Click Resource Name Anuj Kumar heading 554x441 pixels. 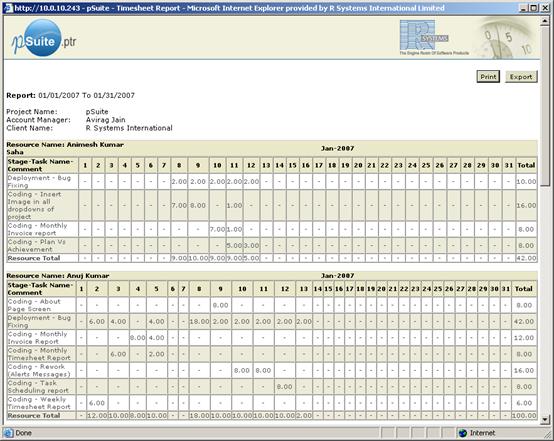click(x=58, y=276)
